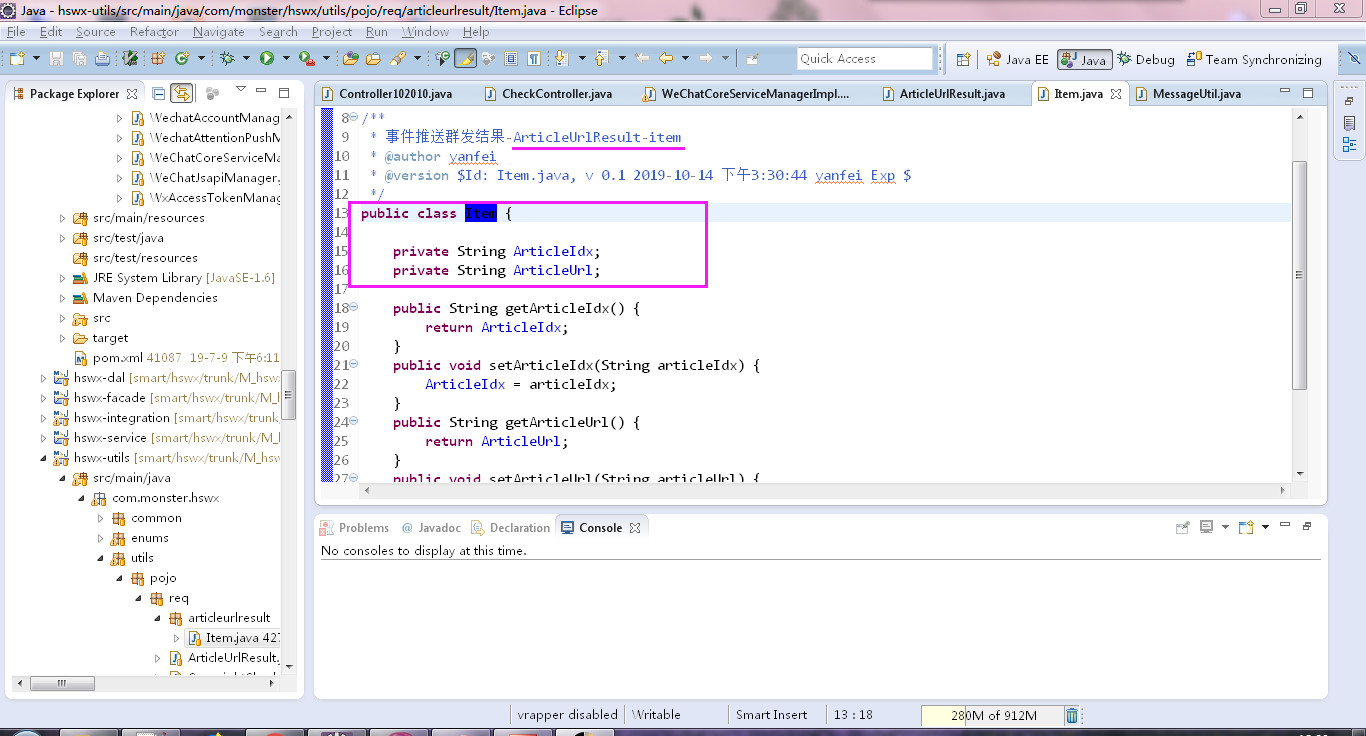Toggle Link with Editor in Package Explorer
Screen dimensions: 1366x736
[181, 93]
